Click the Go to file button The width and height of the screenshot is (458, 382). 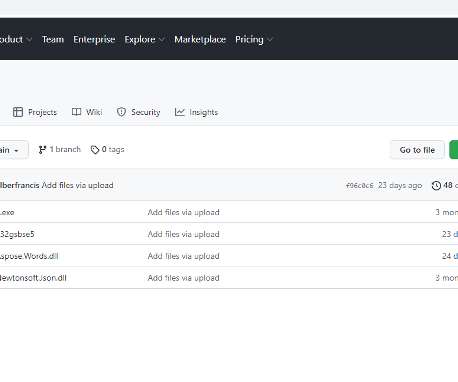point(417,150)
